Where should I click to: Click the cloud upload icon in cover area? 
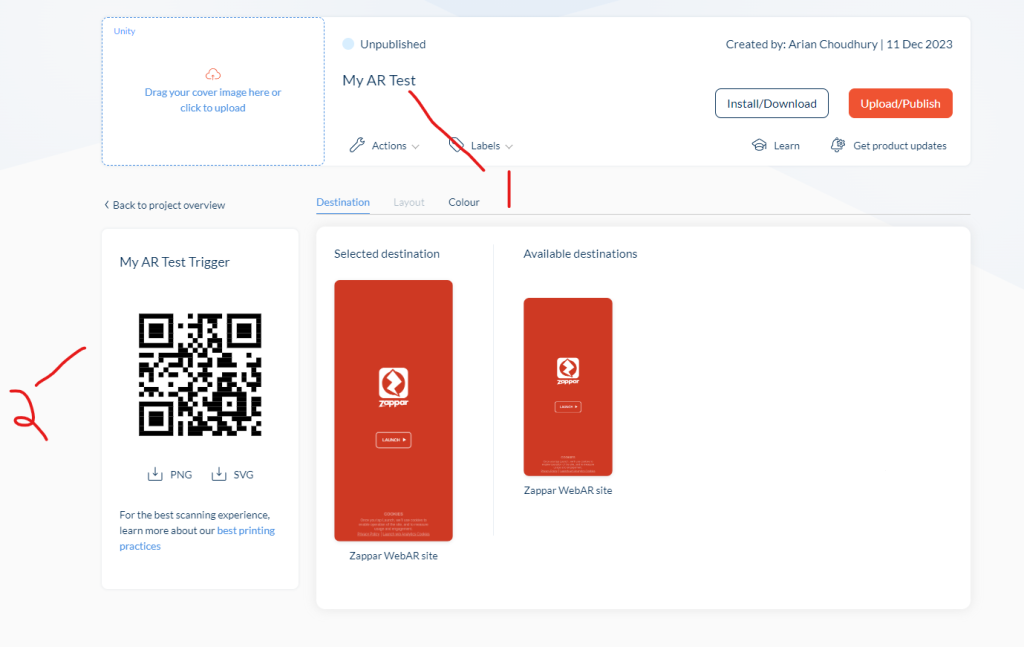[212, 74]
